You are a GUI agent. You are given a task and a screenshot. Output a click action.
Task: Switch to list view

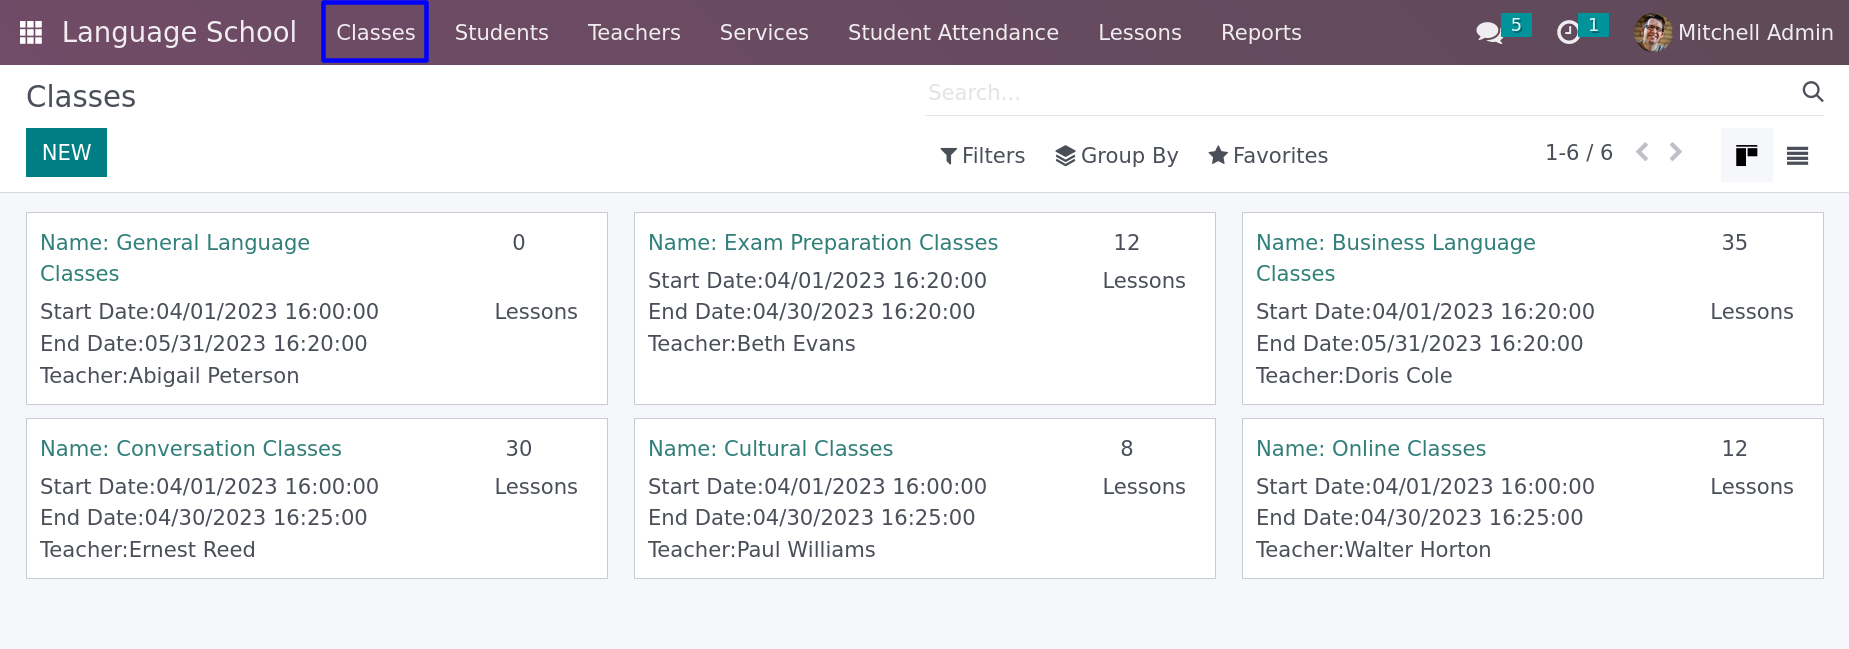[1797, 155]
